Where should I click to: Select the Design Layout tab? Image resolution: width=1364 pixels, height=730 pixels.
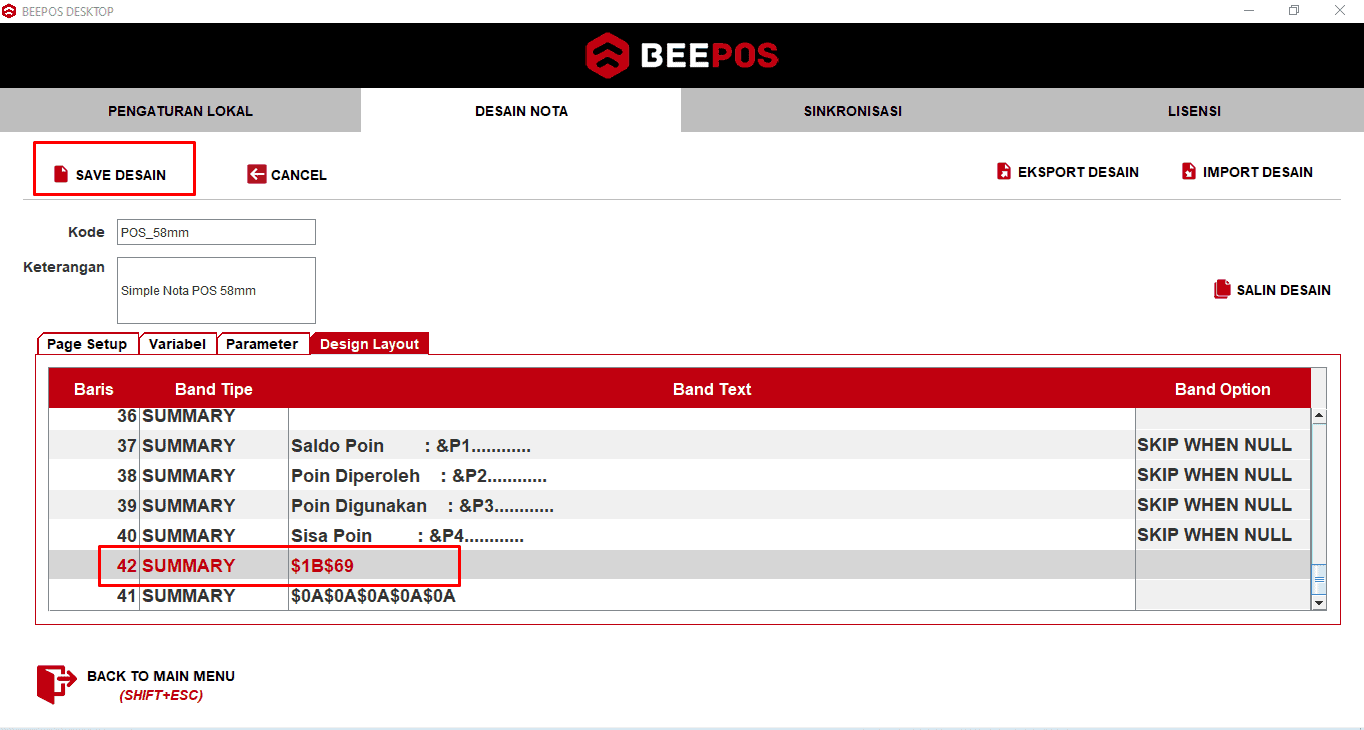click(x=369, y=343)
